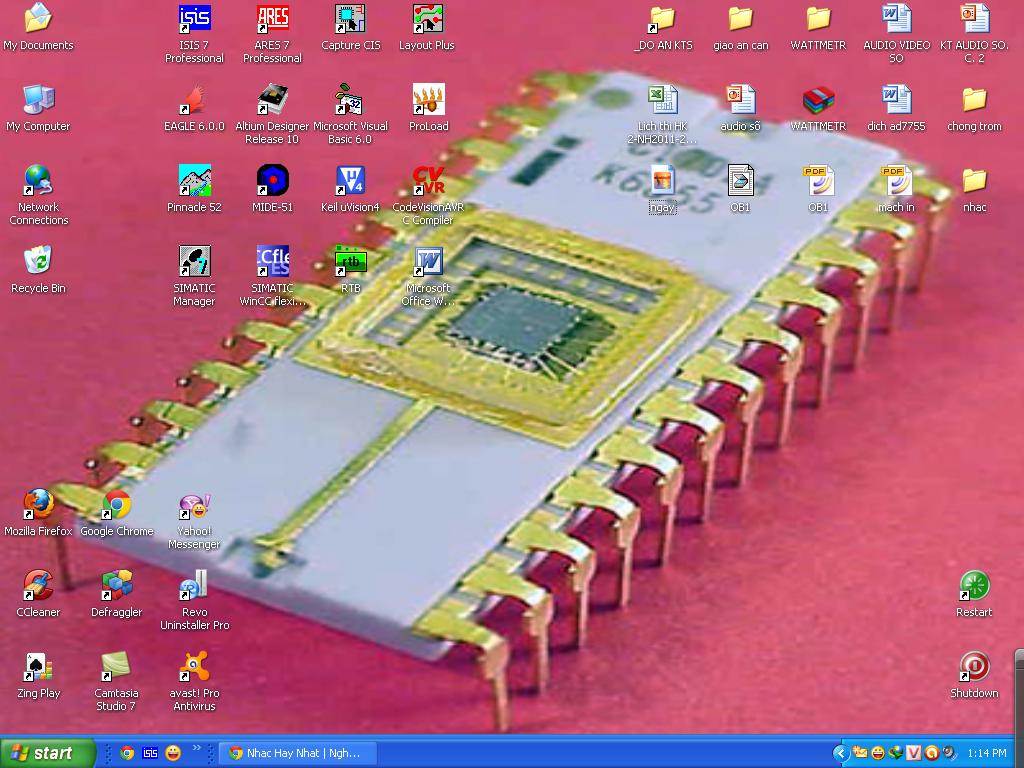Click the Defraggler desktop icon
Viewport: 1024px width, 768px height.
click(x=116, y=585)
